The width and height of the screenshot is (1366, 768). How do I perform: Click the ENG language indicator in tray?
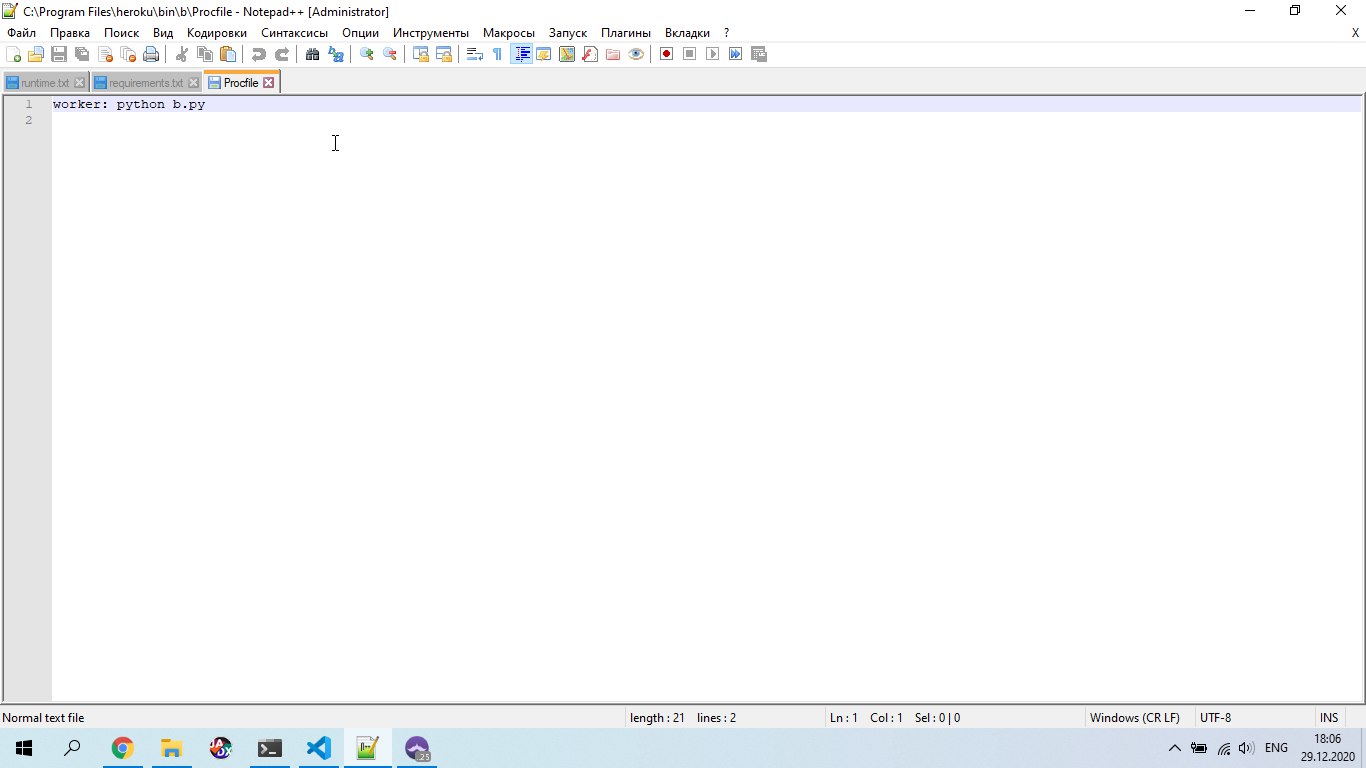[x=1276, y=748]
